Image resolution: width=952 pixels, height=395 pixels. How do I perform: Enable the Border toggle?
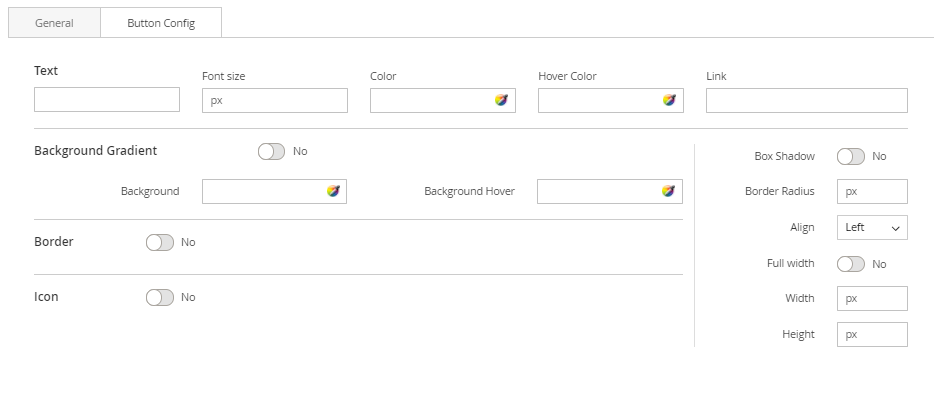(x=160, y=243)
